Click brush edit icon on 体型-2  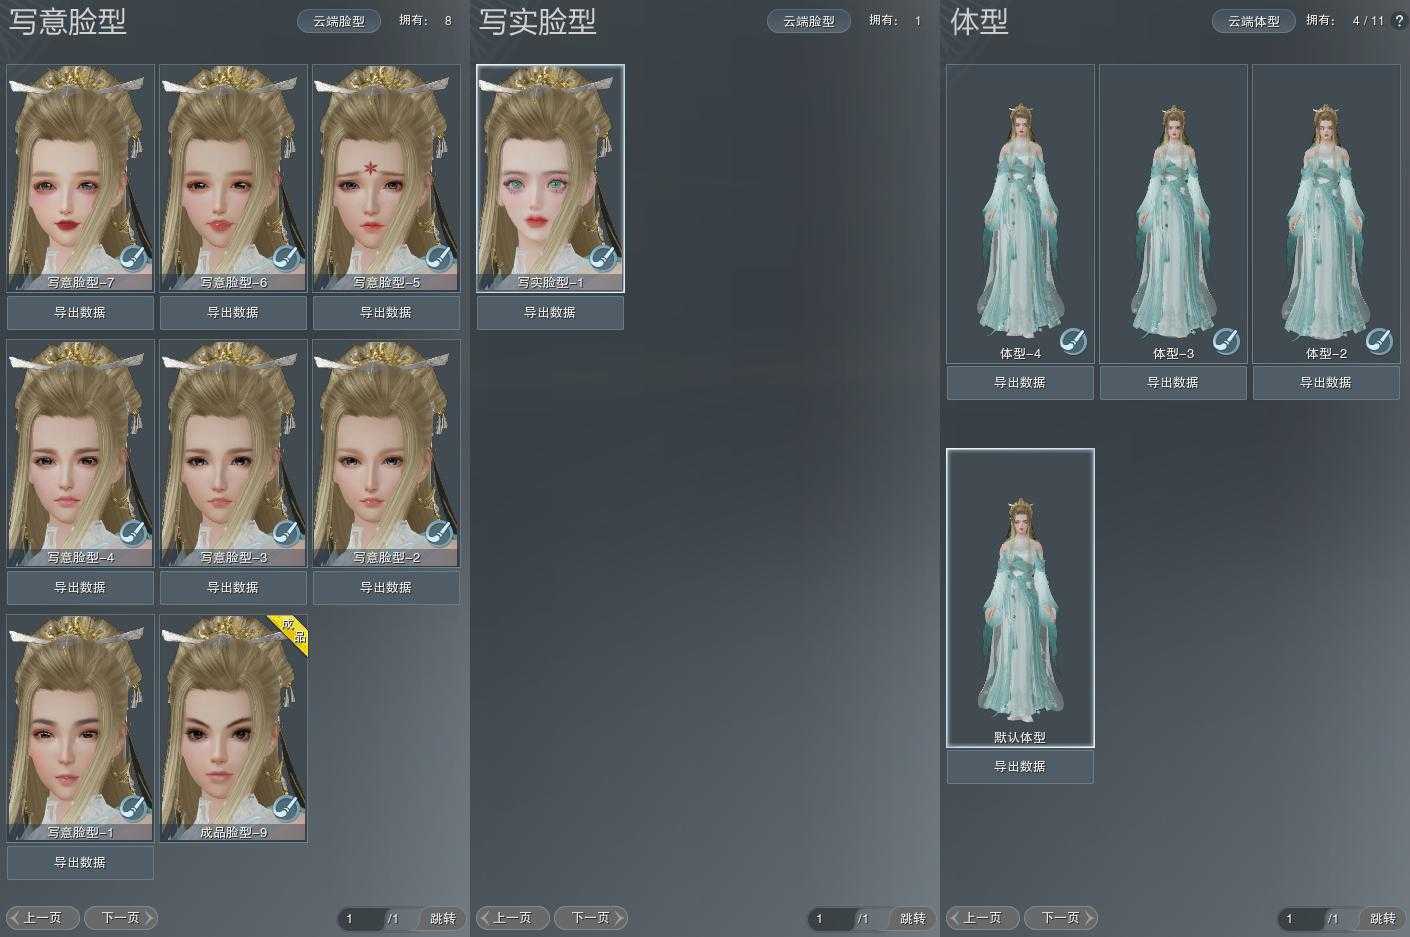(x=1379, y=341)
